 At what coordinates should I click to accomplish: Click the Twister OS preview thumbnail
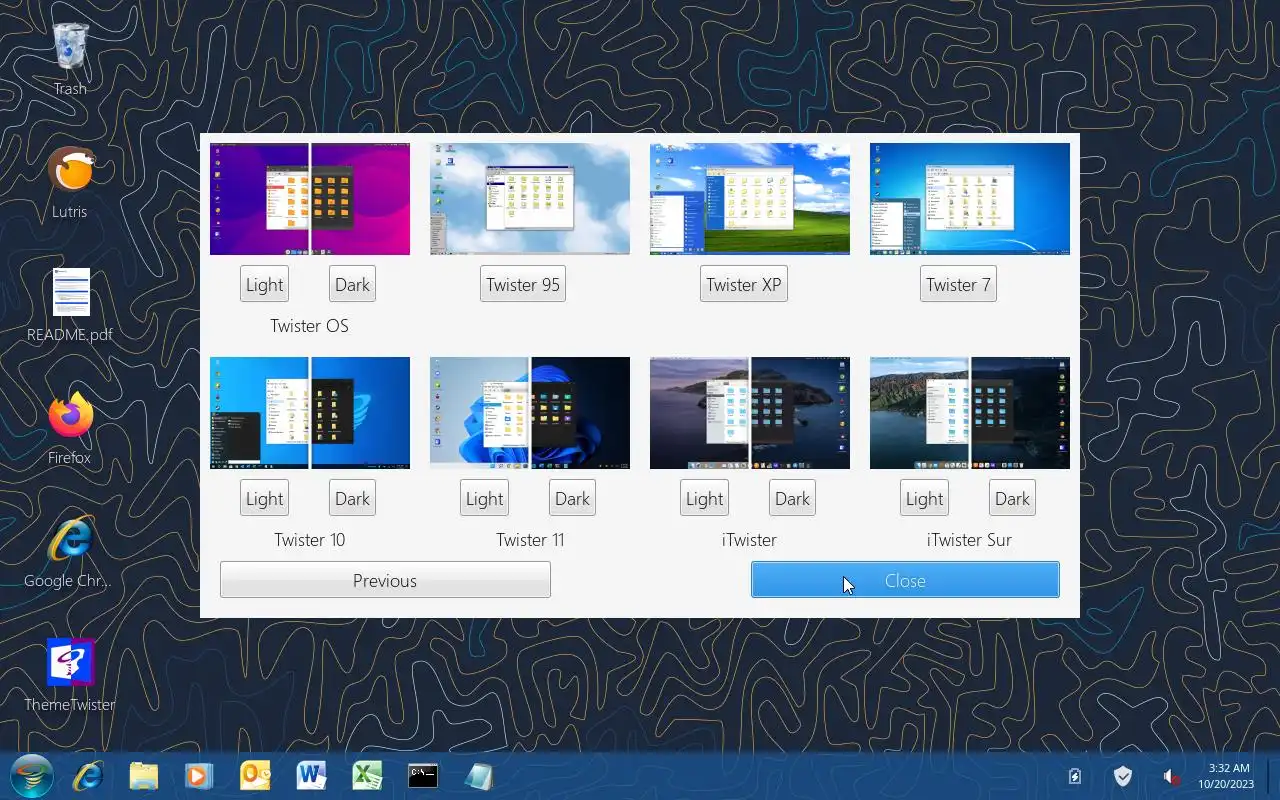[x=310, y=199]
